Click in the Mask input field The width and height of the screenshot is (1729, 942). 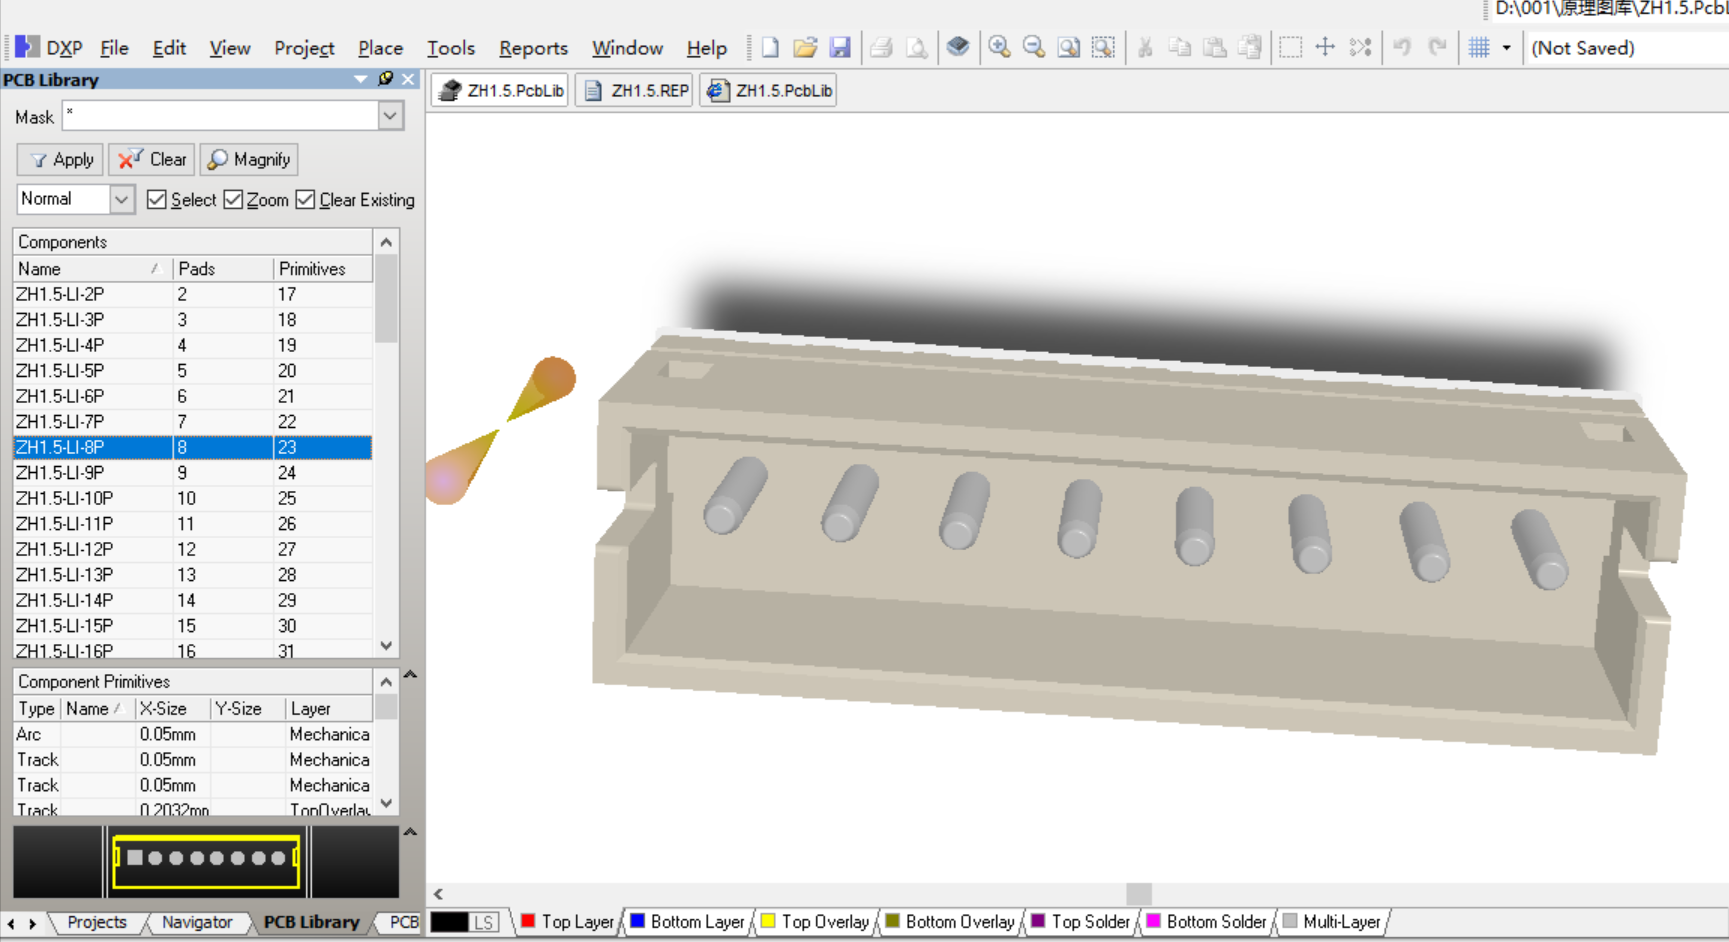[x=221, y=116]
